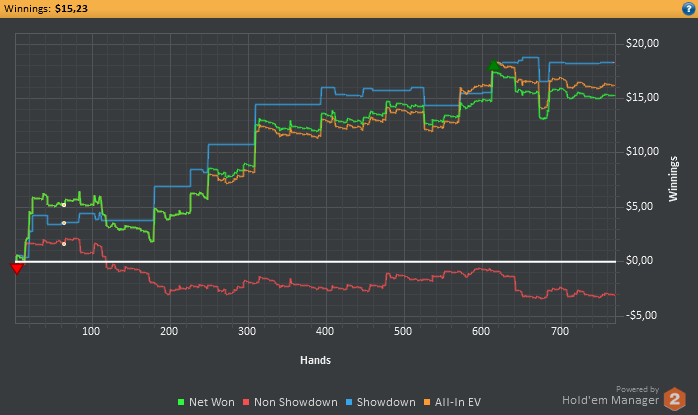
Task: Toggle the All-In EV legend entry
Action: 452,402
